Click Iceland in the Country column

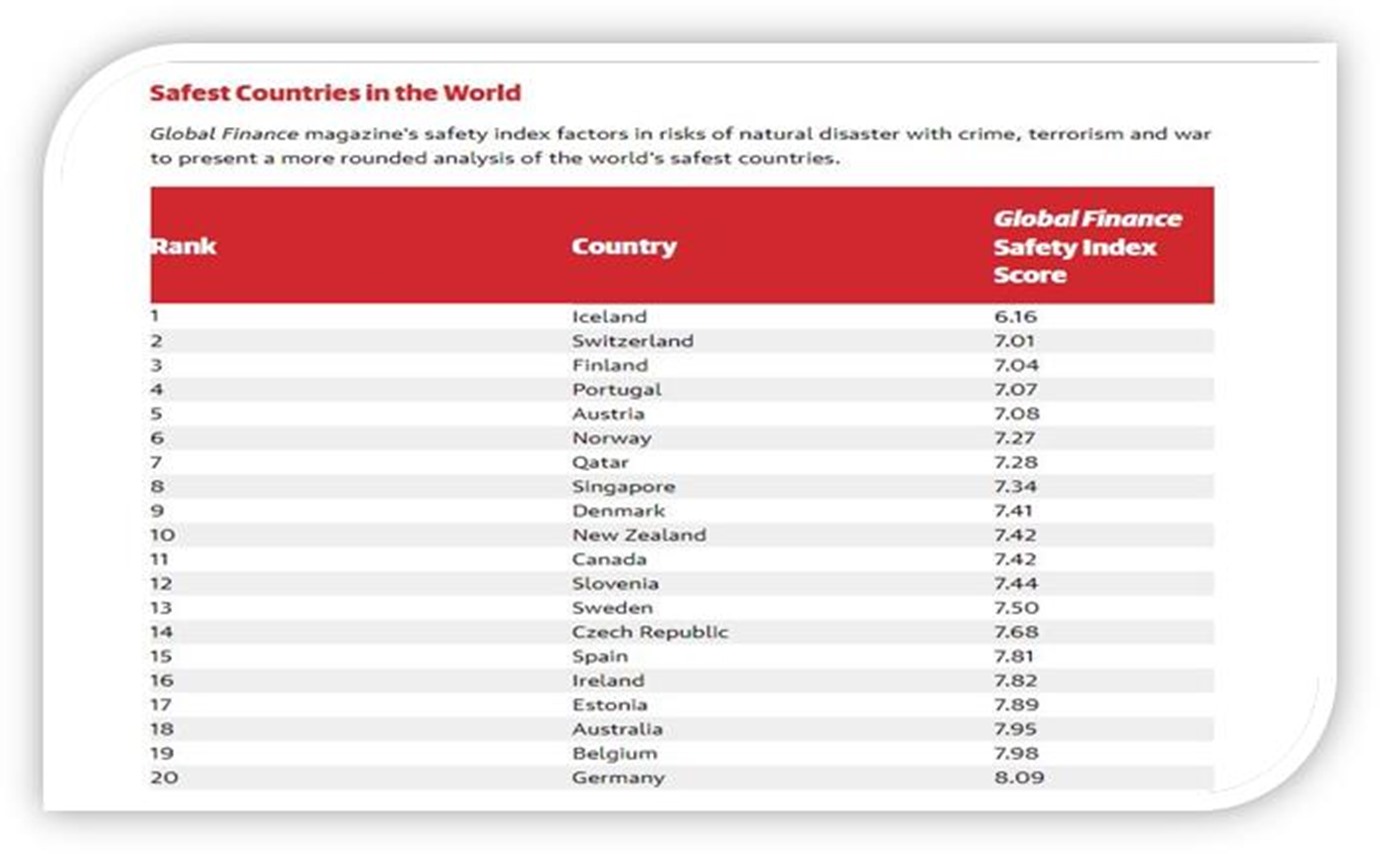click(609, 316)
